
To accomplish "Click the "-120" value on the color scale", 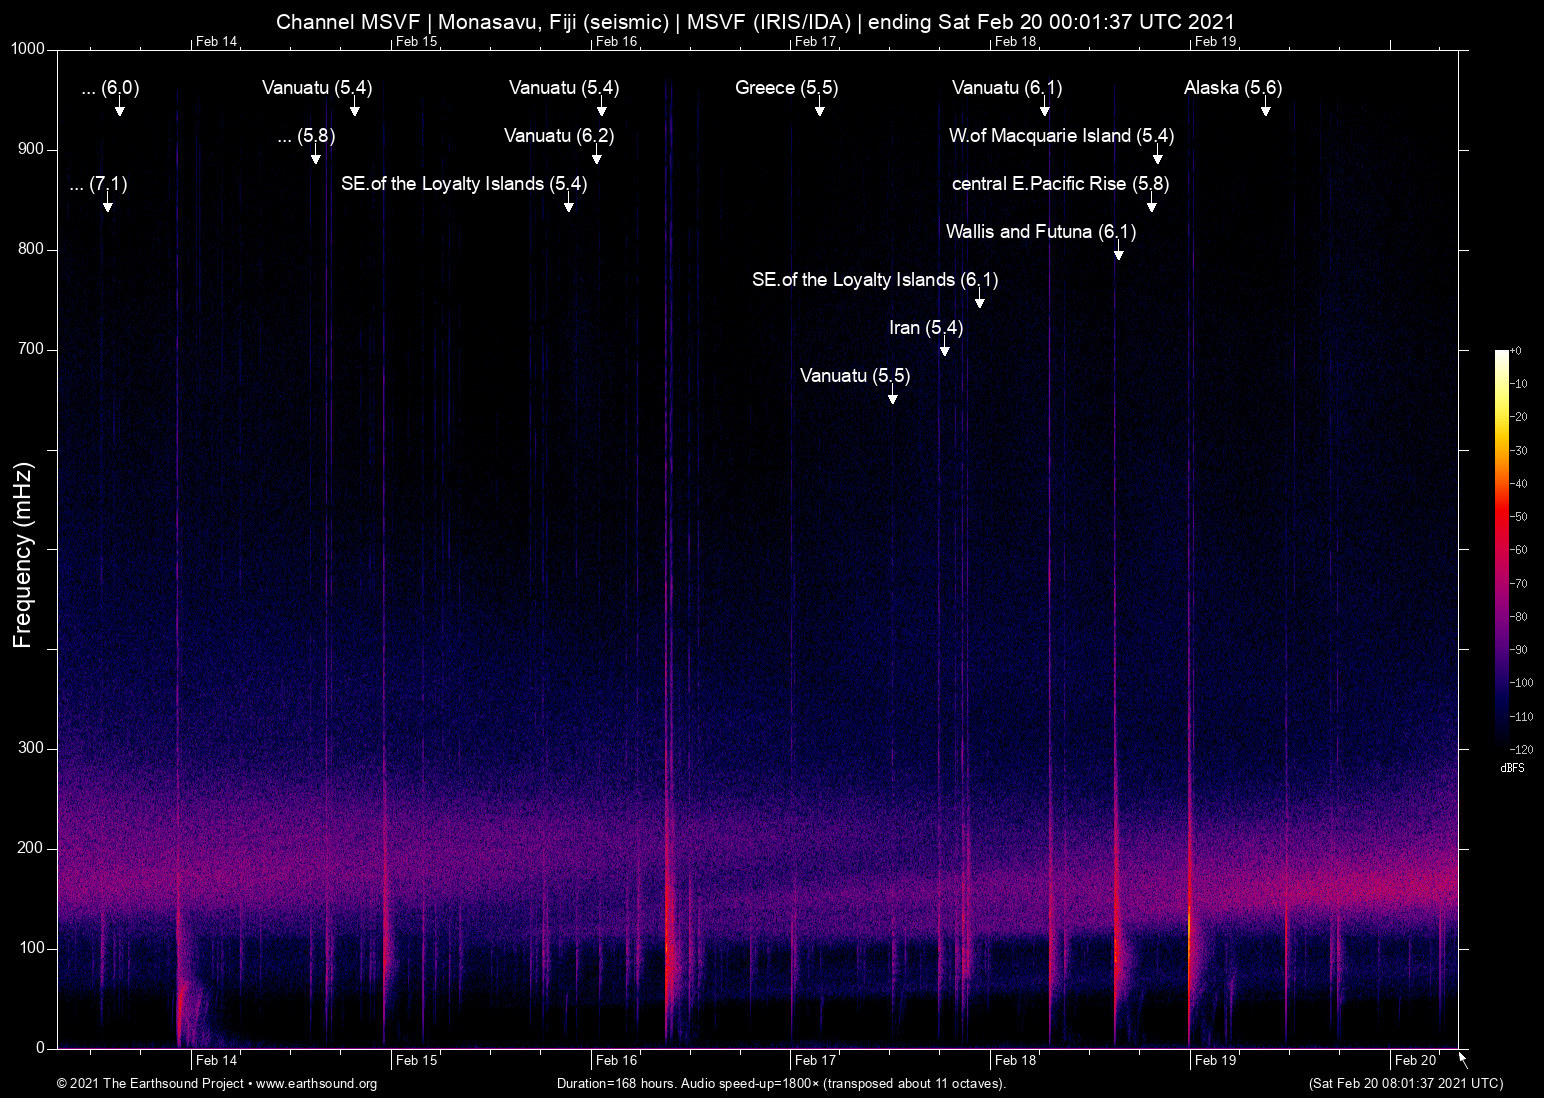I will [x=1521, y=750].
